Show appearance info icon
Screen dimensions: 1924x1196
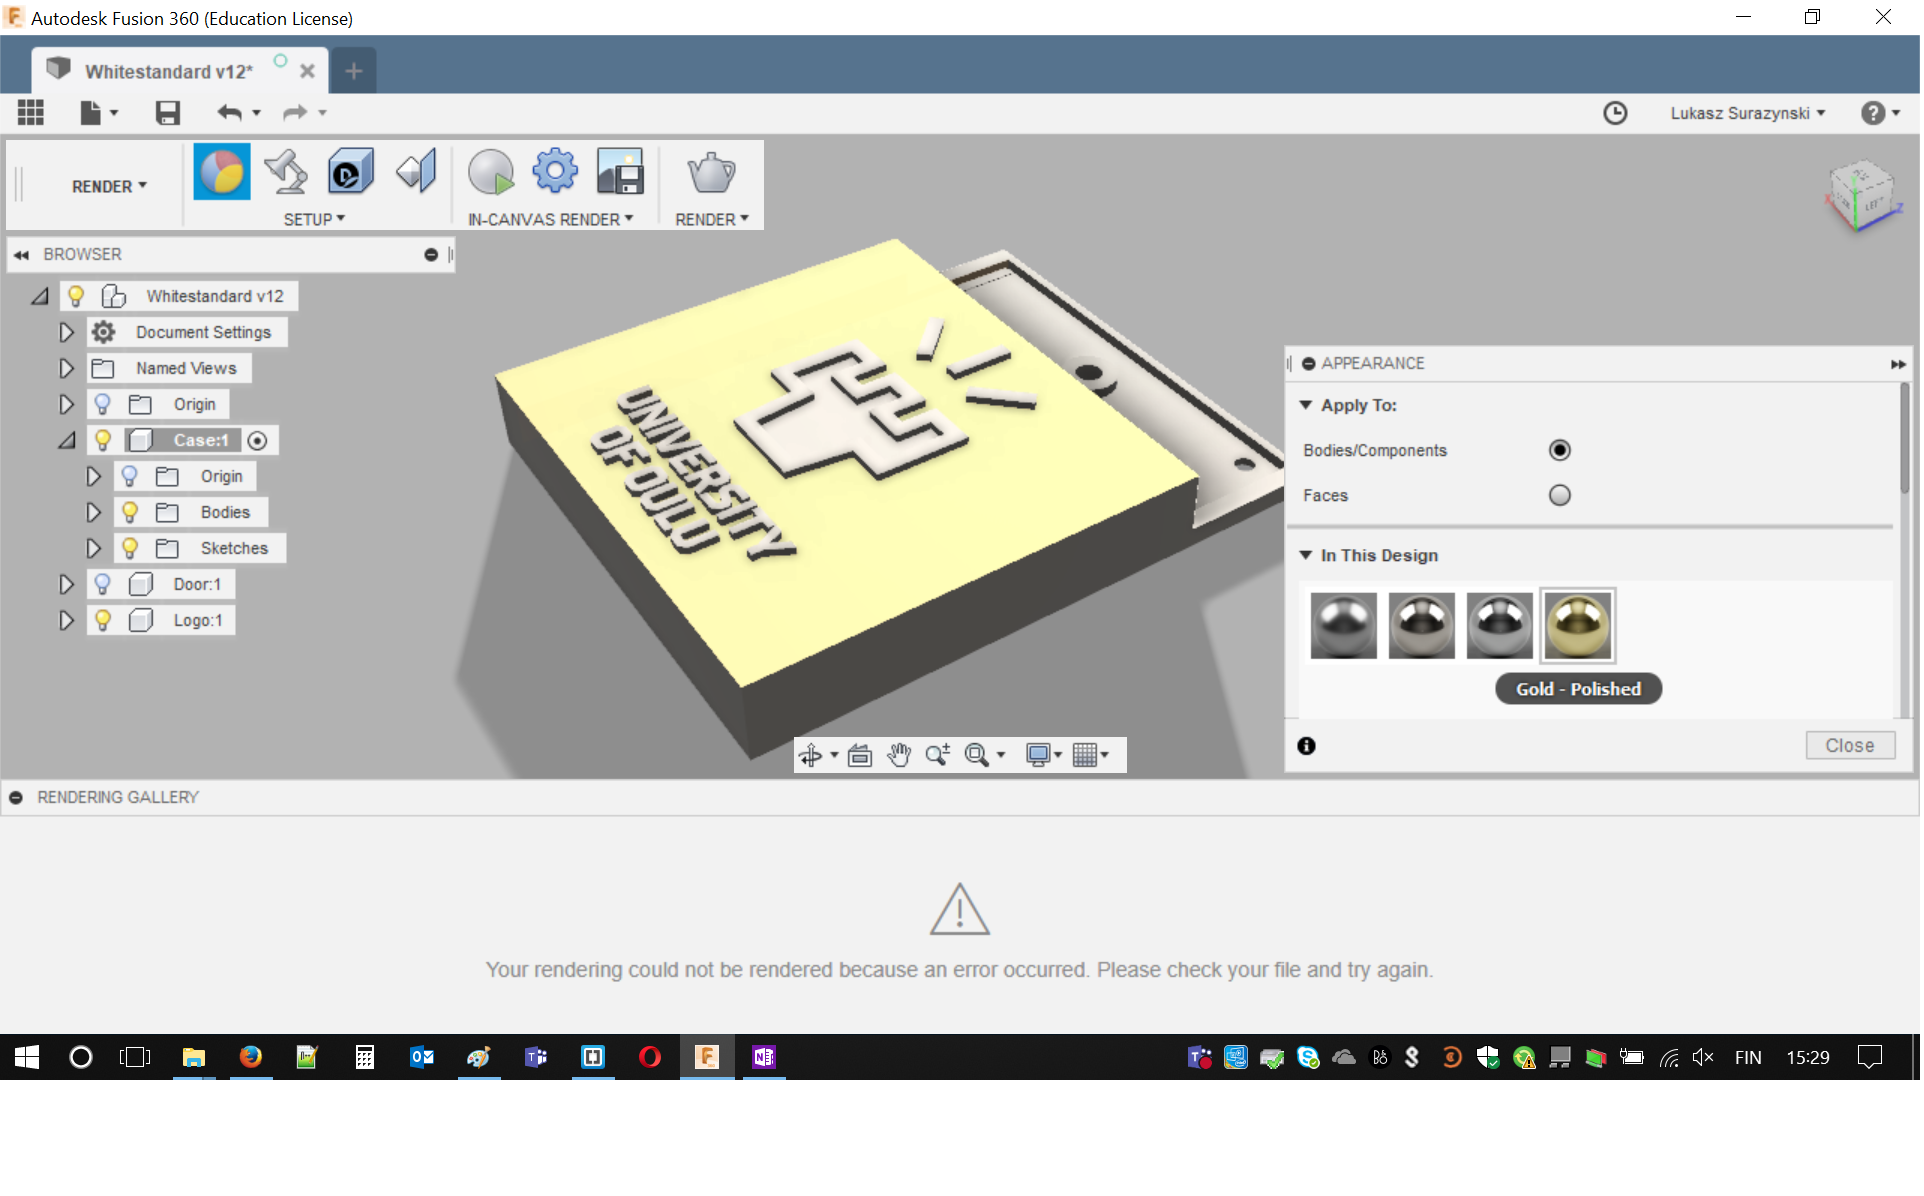(x=1306, y=746)
